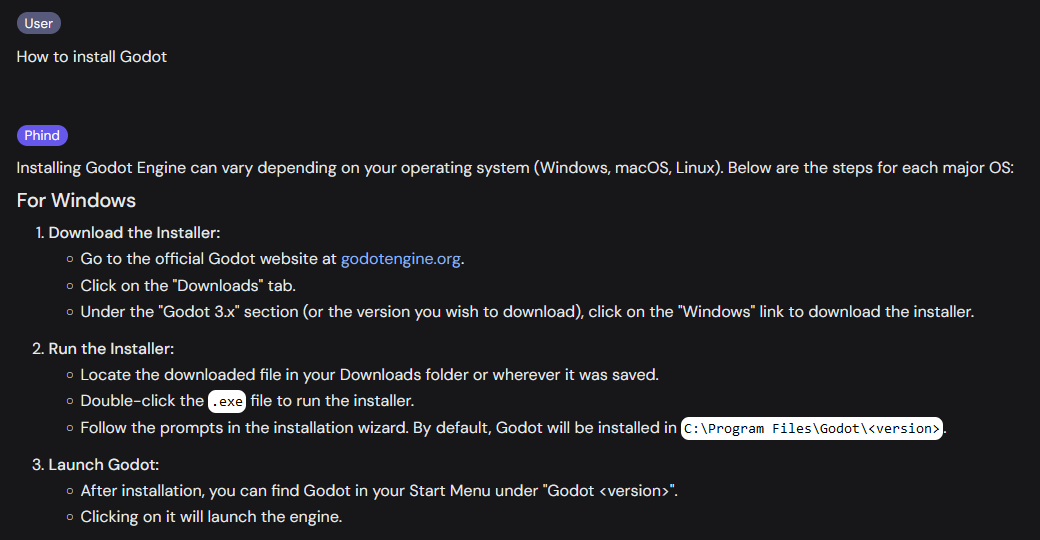
Task: Click the "Run the Installer:" step title
Action: pyautogui.click(x=111, y=349)
